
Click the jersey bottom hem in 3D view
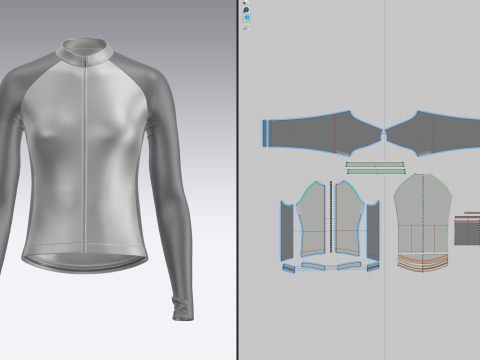point(85,258)
